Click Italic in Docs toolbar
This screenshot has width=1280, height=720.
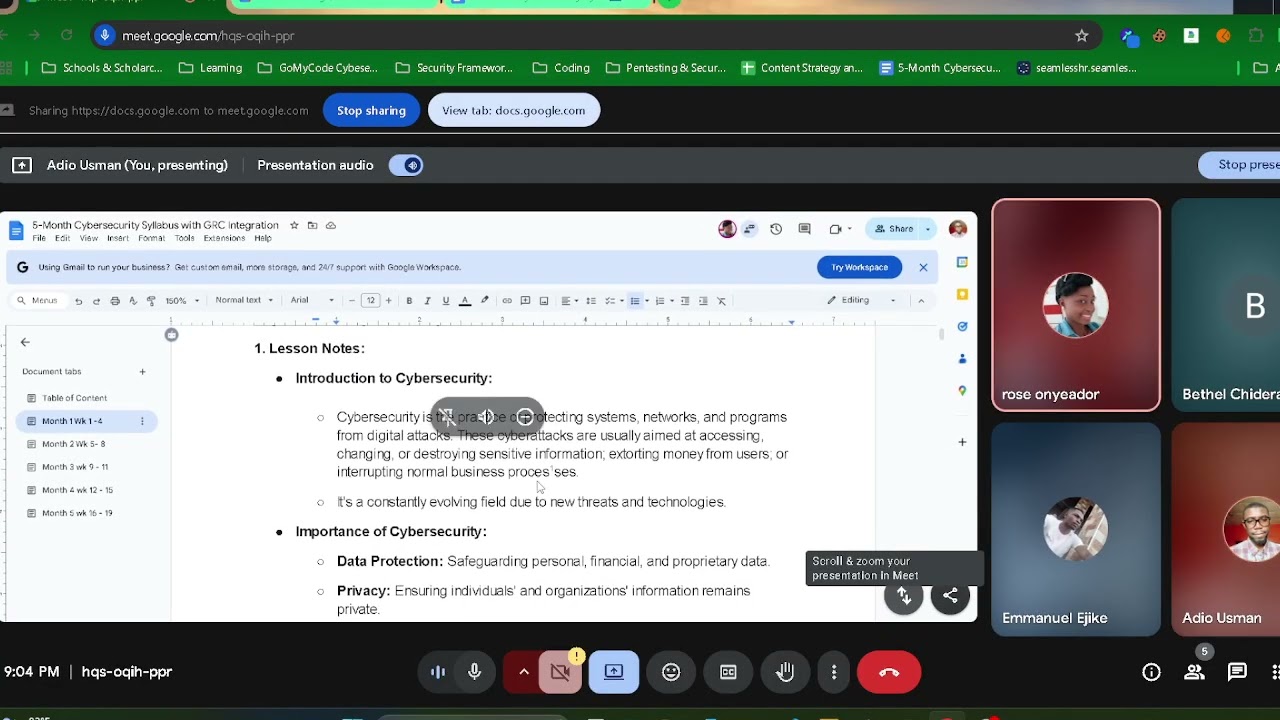pos(427,300)
